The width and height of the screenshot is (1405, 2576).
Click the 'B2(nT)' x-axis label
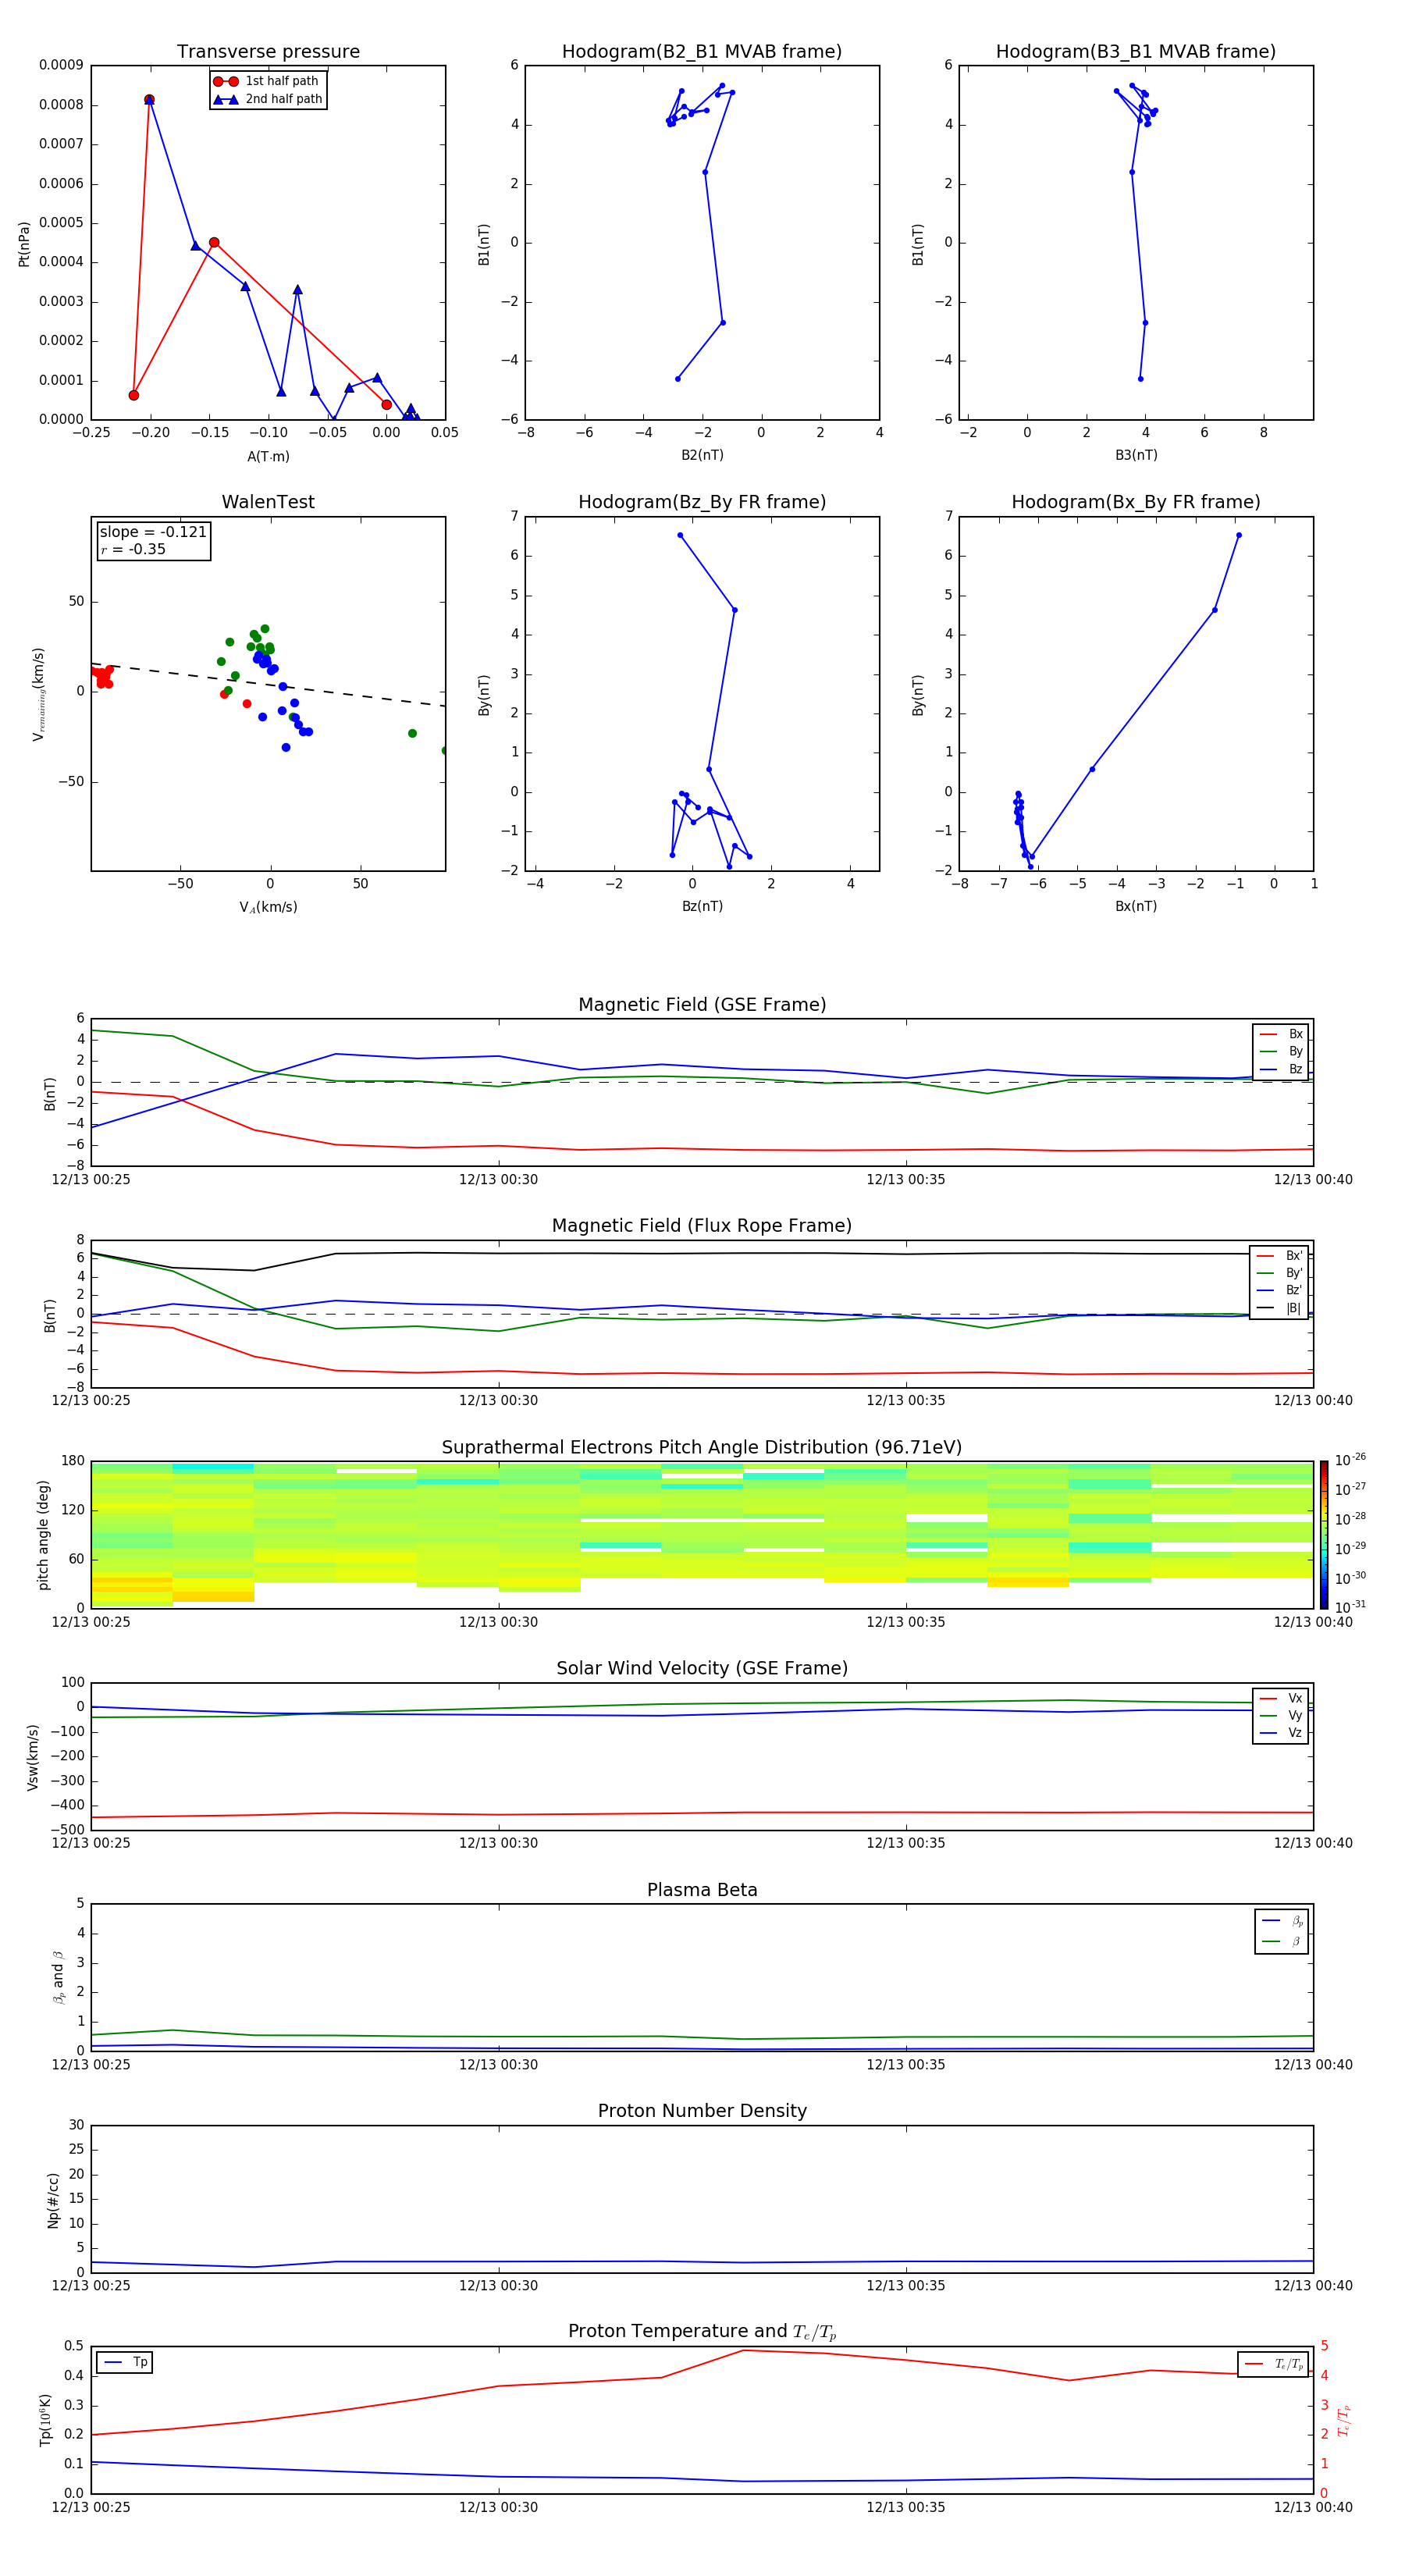click(x=702, y=455)
